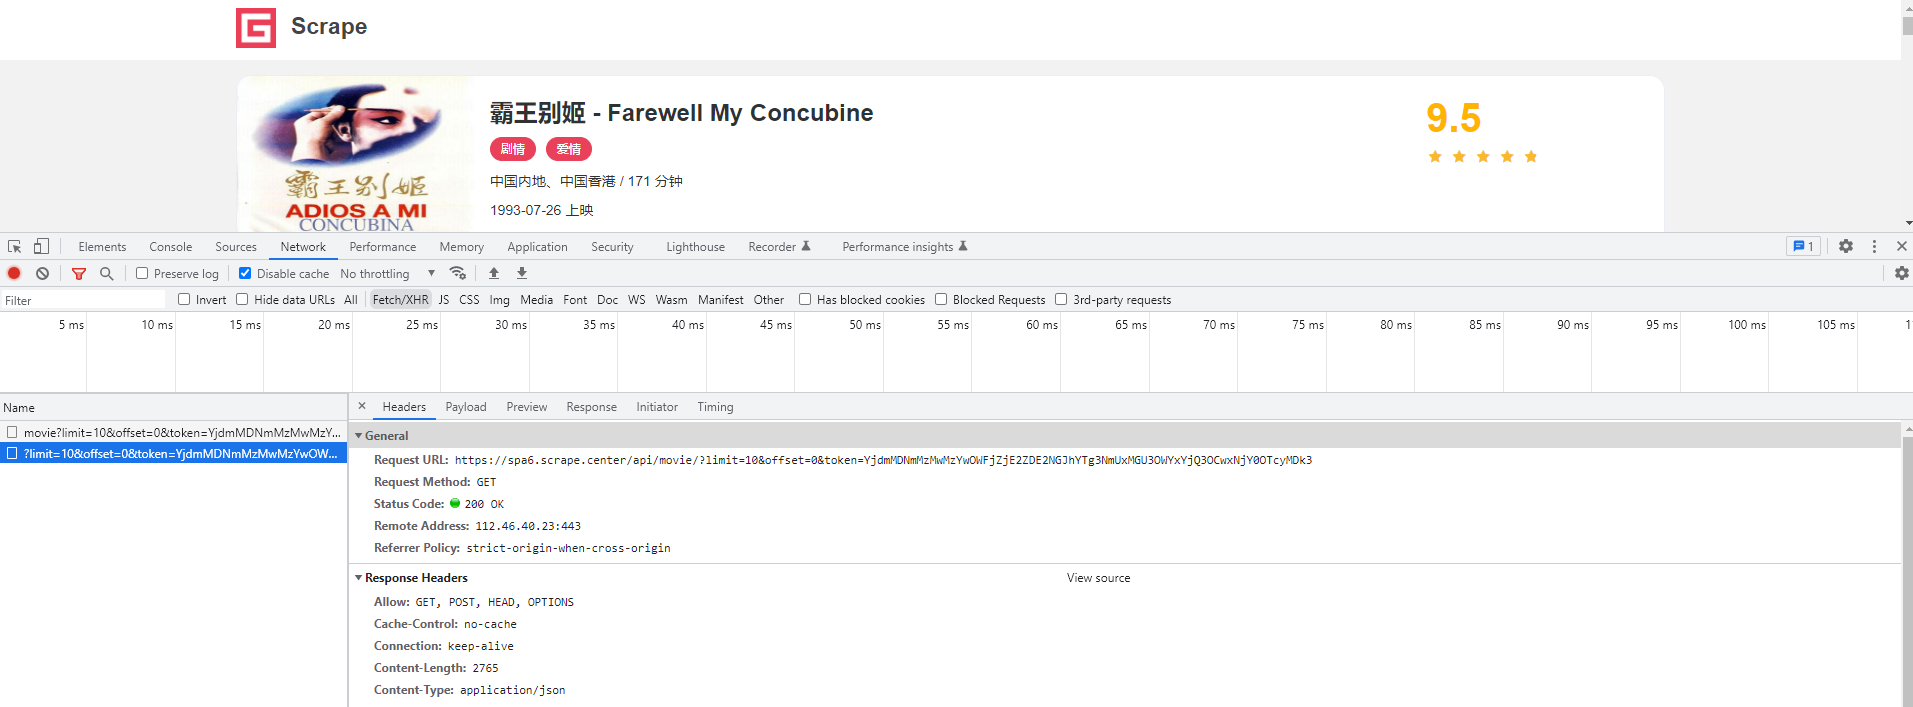Open the Memory tab
1913x707 pixels.
click(x=461, y=247)
